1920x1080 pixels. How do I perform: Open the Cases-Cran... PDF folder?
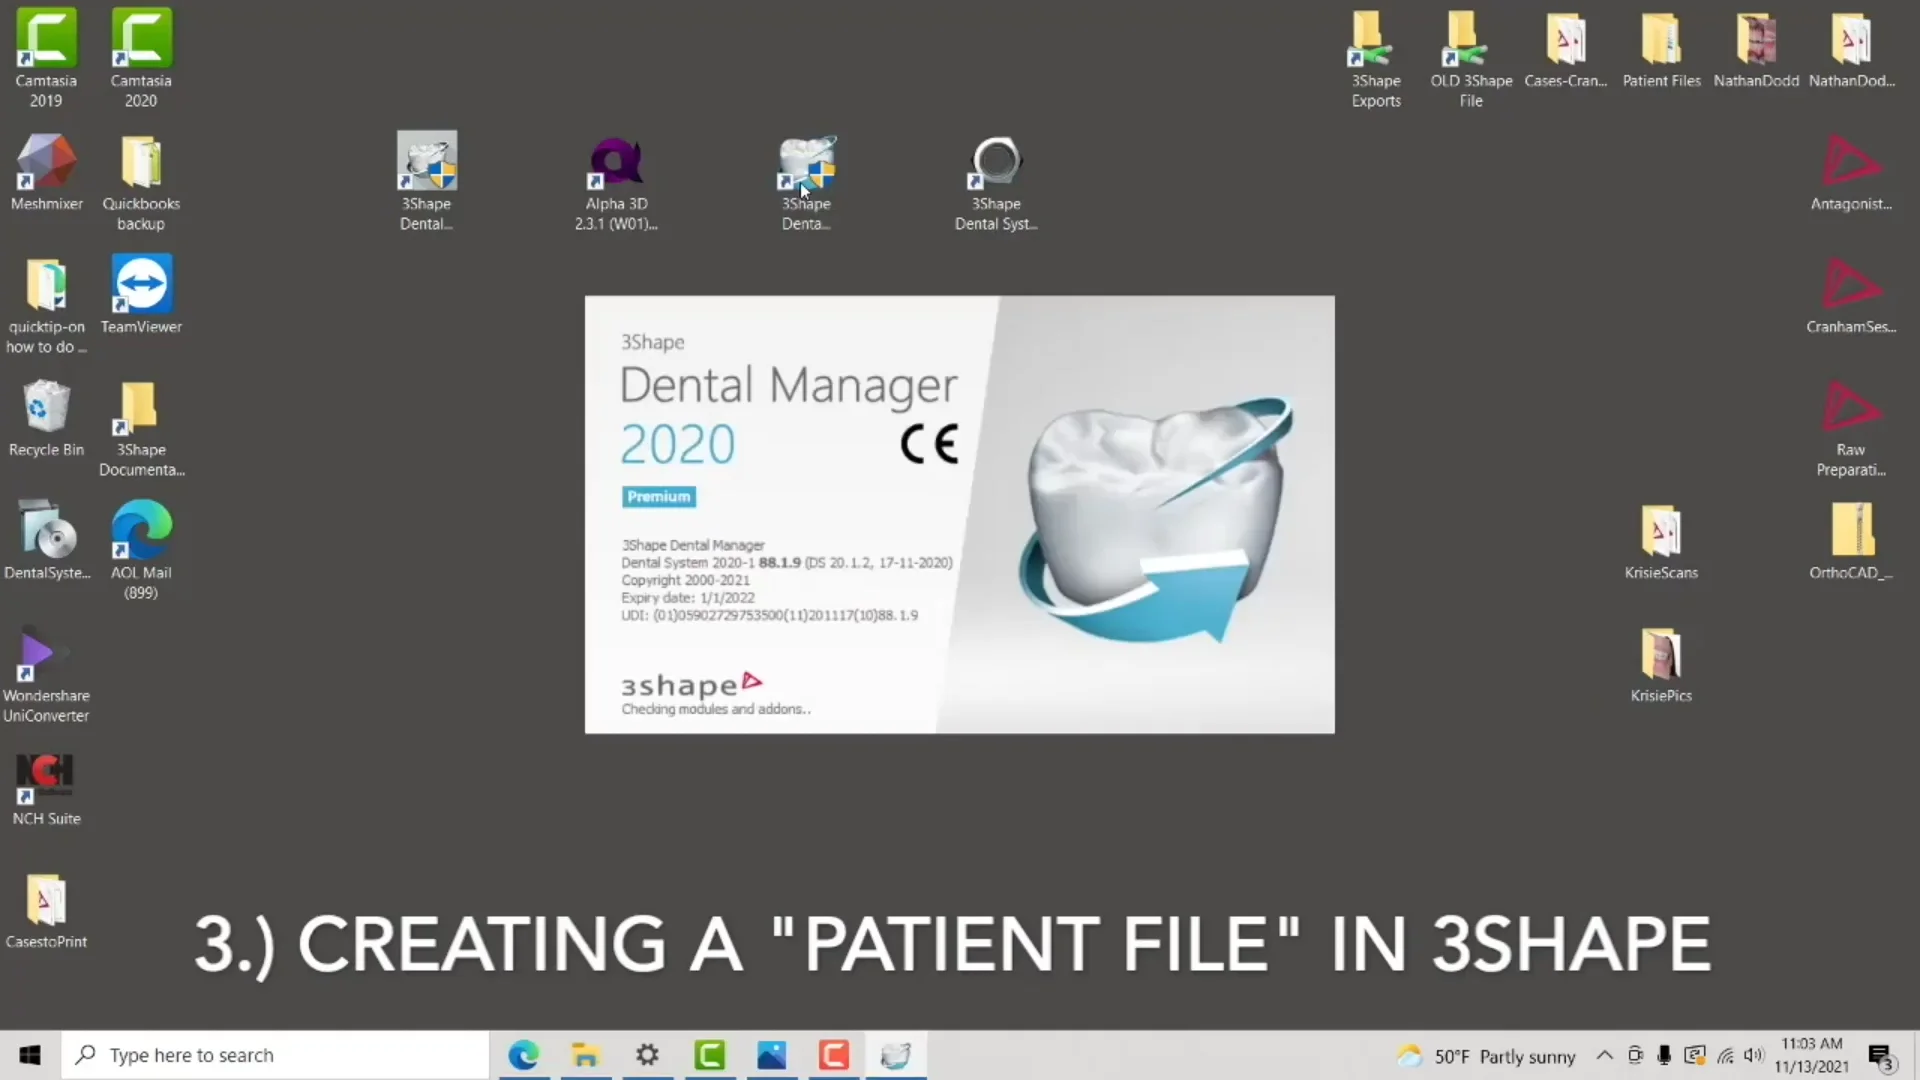[1566, 48]
